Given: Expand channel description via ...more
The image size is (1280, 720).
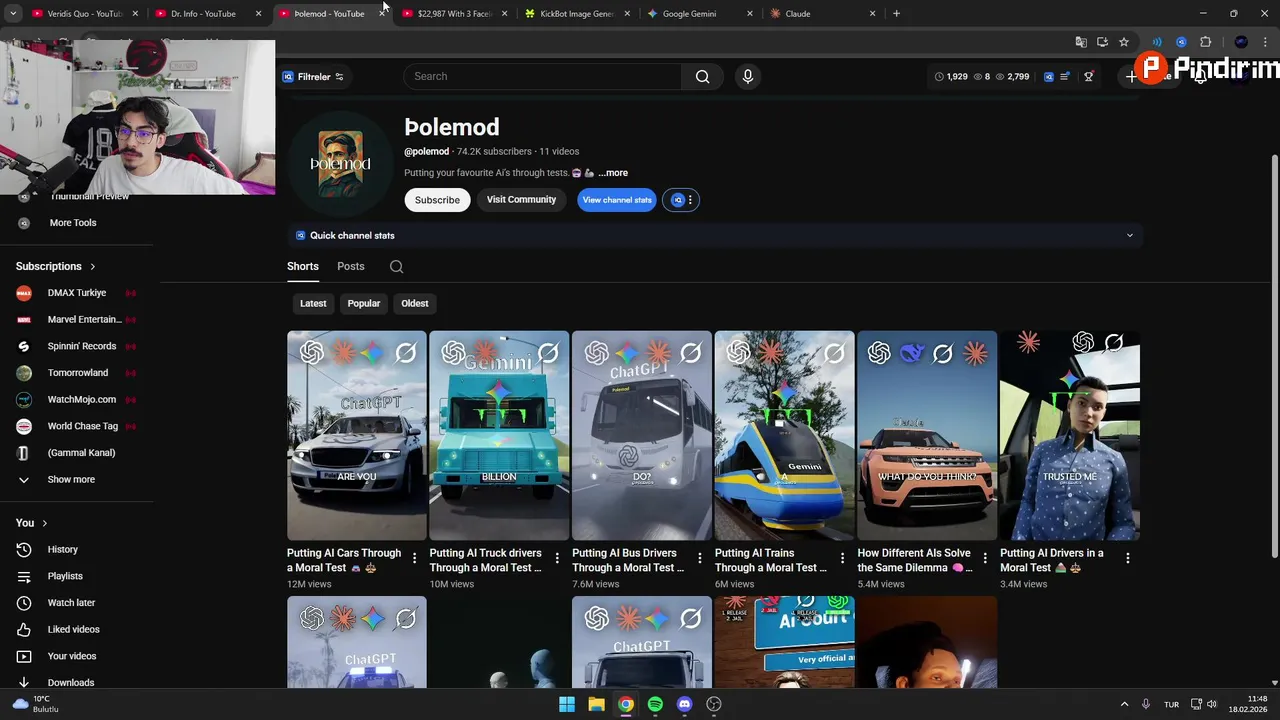Looking at the screenshot, I should click(613, 173).
